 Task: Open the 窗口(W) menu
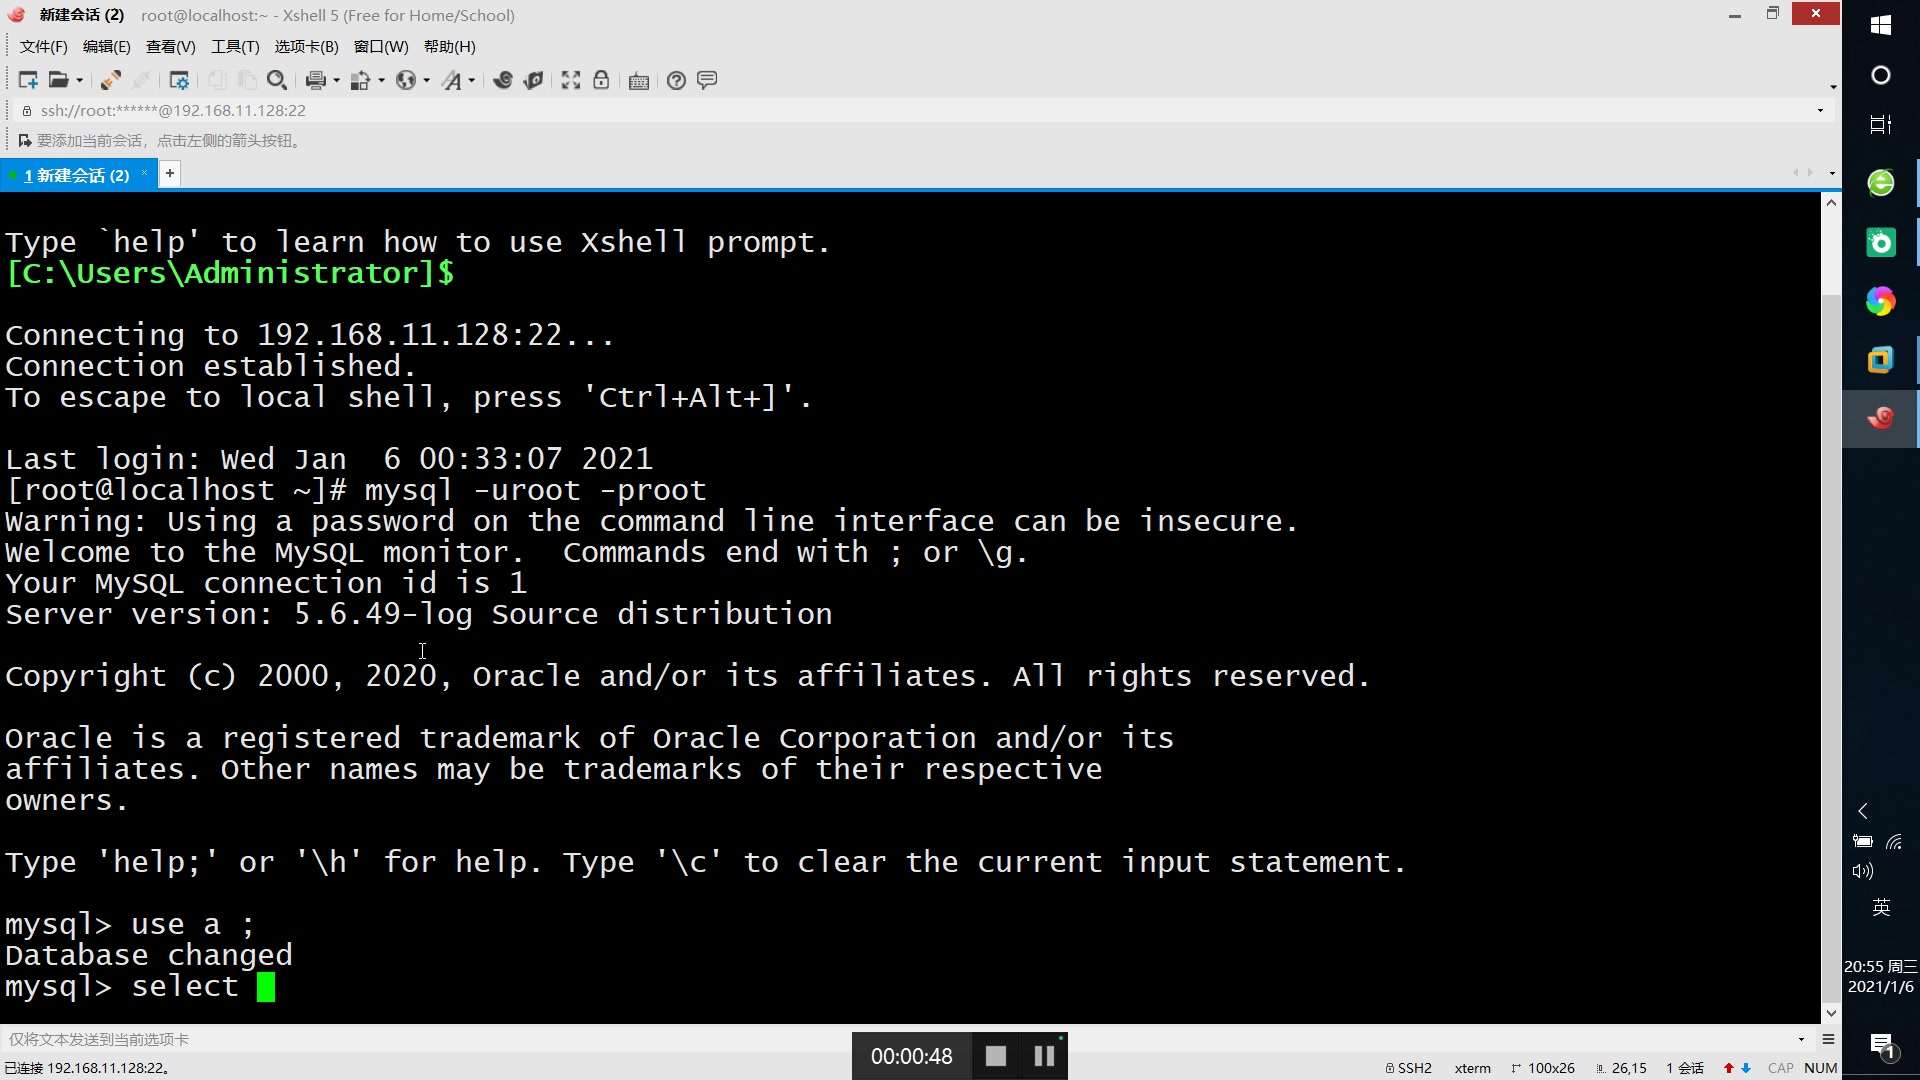click(381, 47)
